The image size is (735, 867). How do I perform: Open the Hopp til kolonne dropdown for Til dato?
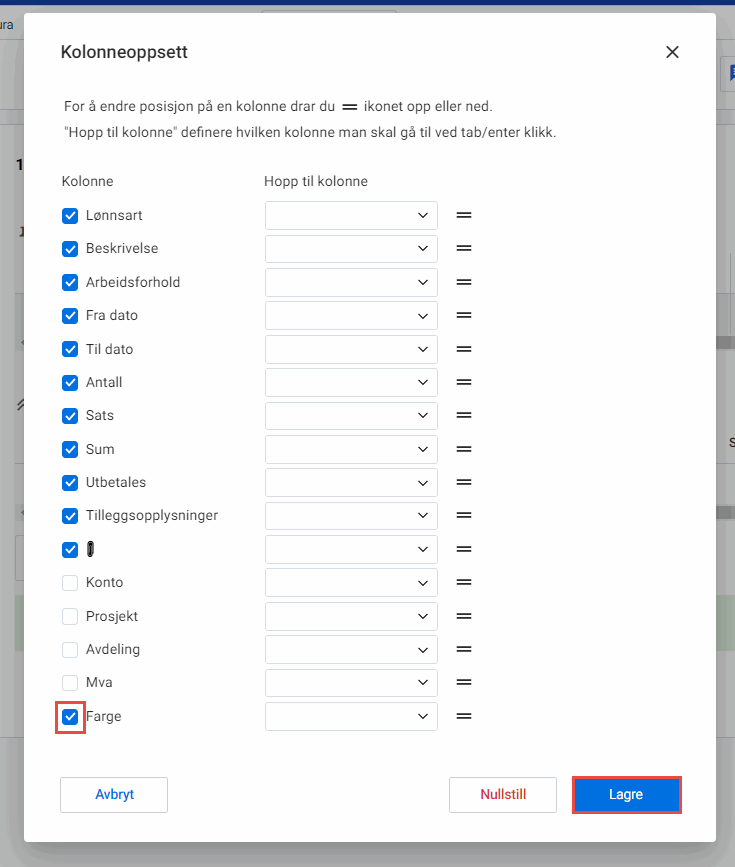[x=351, y=349]
